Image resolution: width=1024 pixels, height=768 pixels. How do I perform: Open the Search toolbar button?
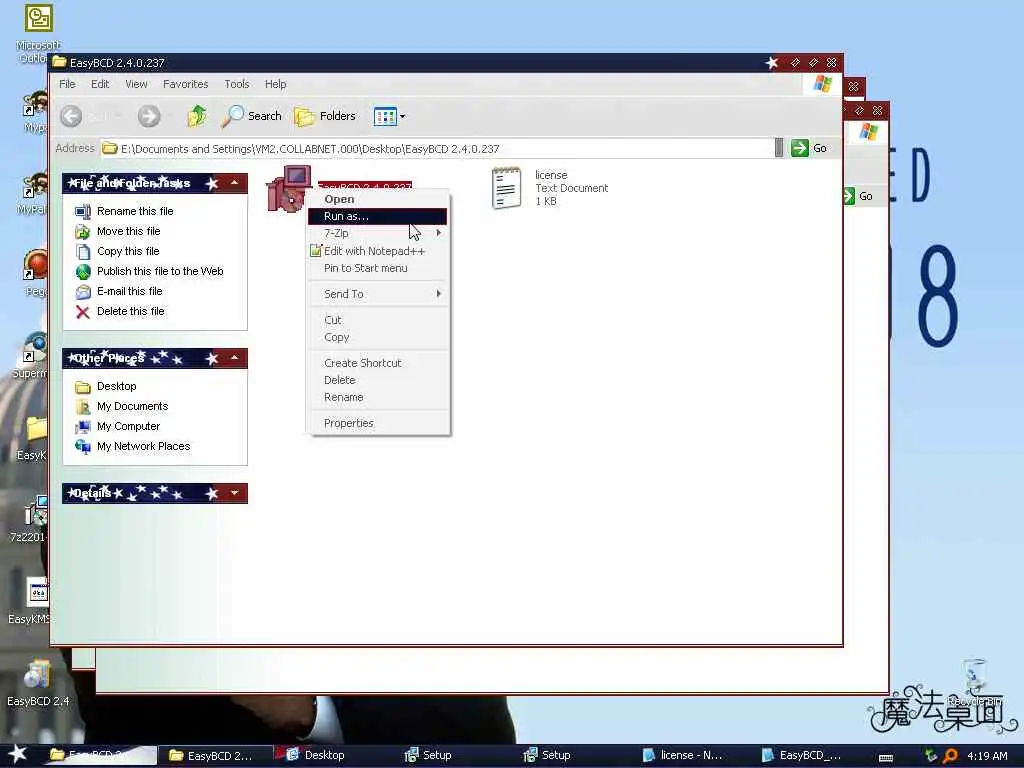click(251, 116)
